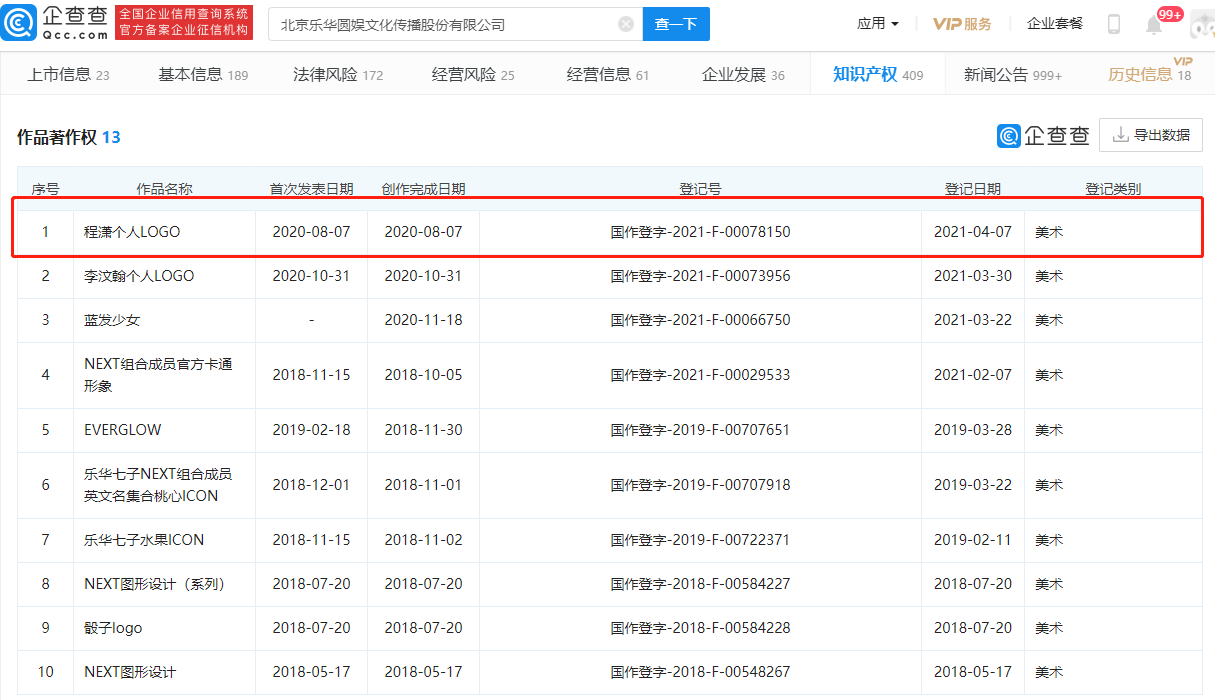Viewport: 1215px width, 700px height.
Task: Select work name 蓝发少女
Action: [x=112, y=320]
